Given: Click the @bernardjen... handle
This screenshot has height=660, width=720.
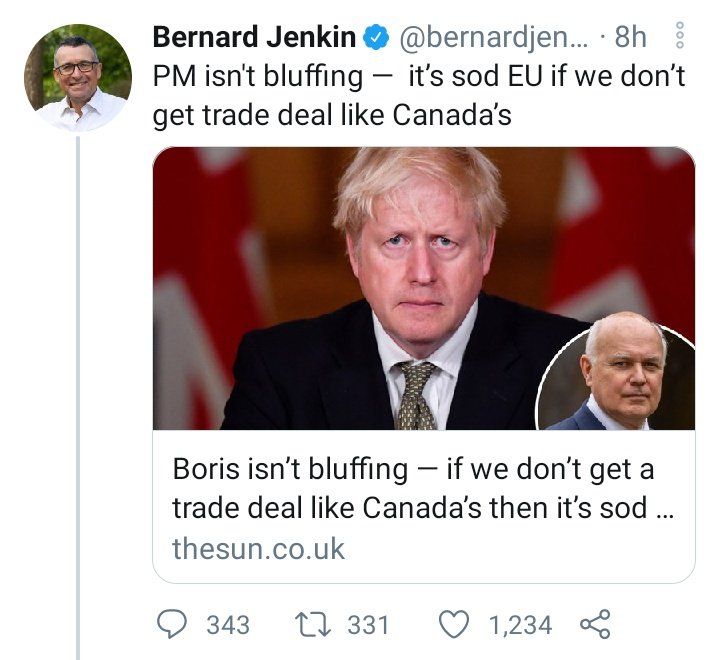Looking at the screenshot, I should point(494,38).
